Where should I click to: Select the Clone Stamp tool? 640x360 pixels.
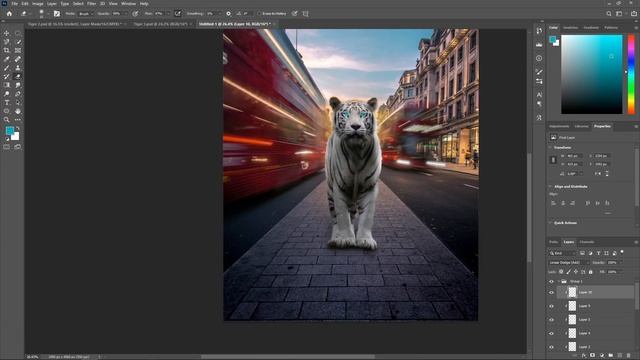(18, 68)
